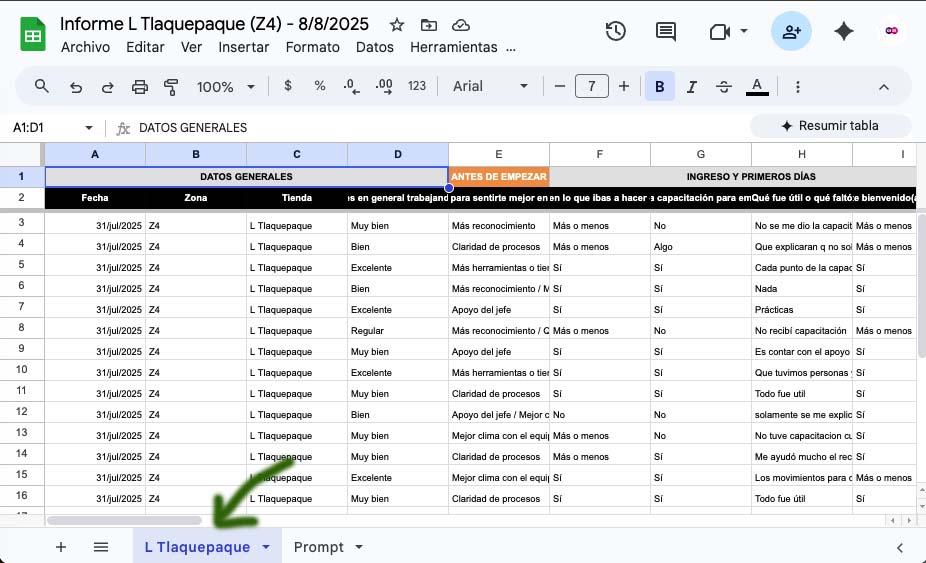The width and height of the screenshot is (926, 563).
Task: Toggle italic formatting
Action: [691, 87]
